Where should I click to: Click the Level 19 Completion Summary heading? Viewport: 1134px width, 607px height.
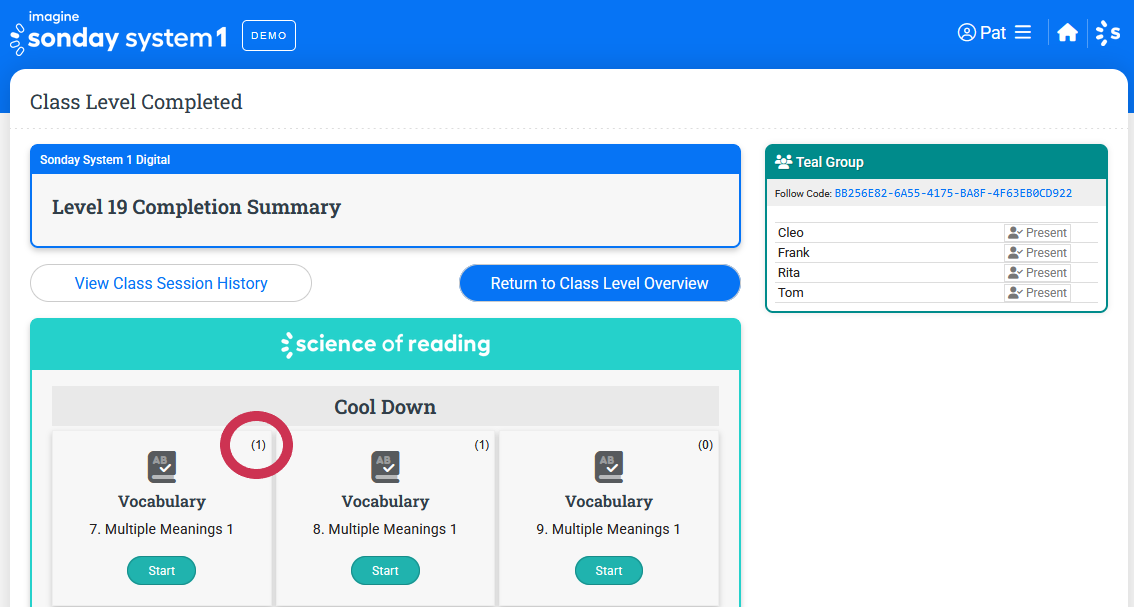point(196,207)
